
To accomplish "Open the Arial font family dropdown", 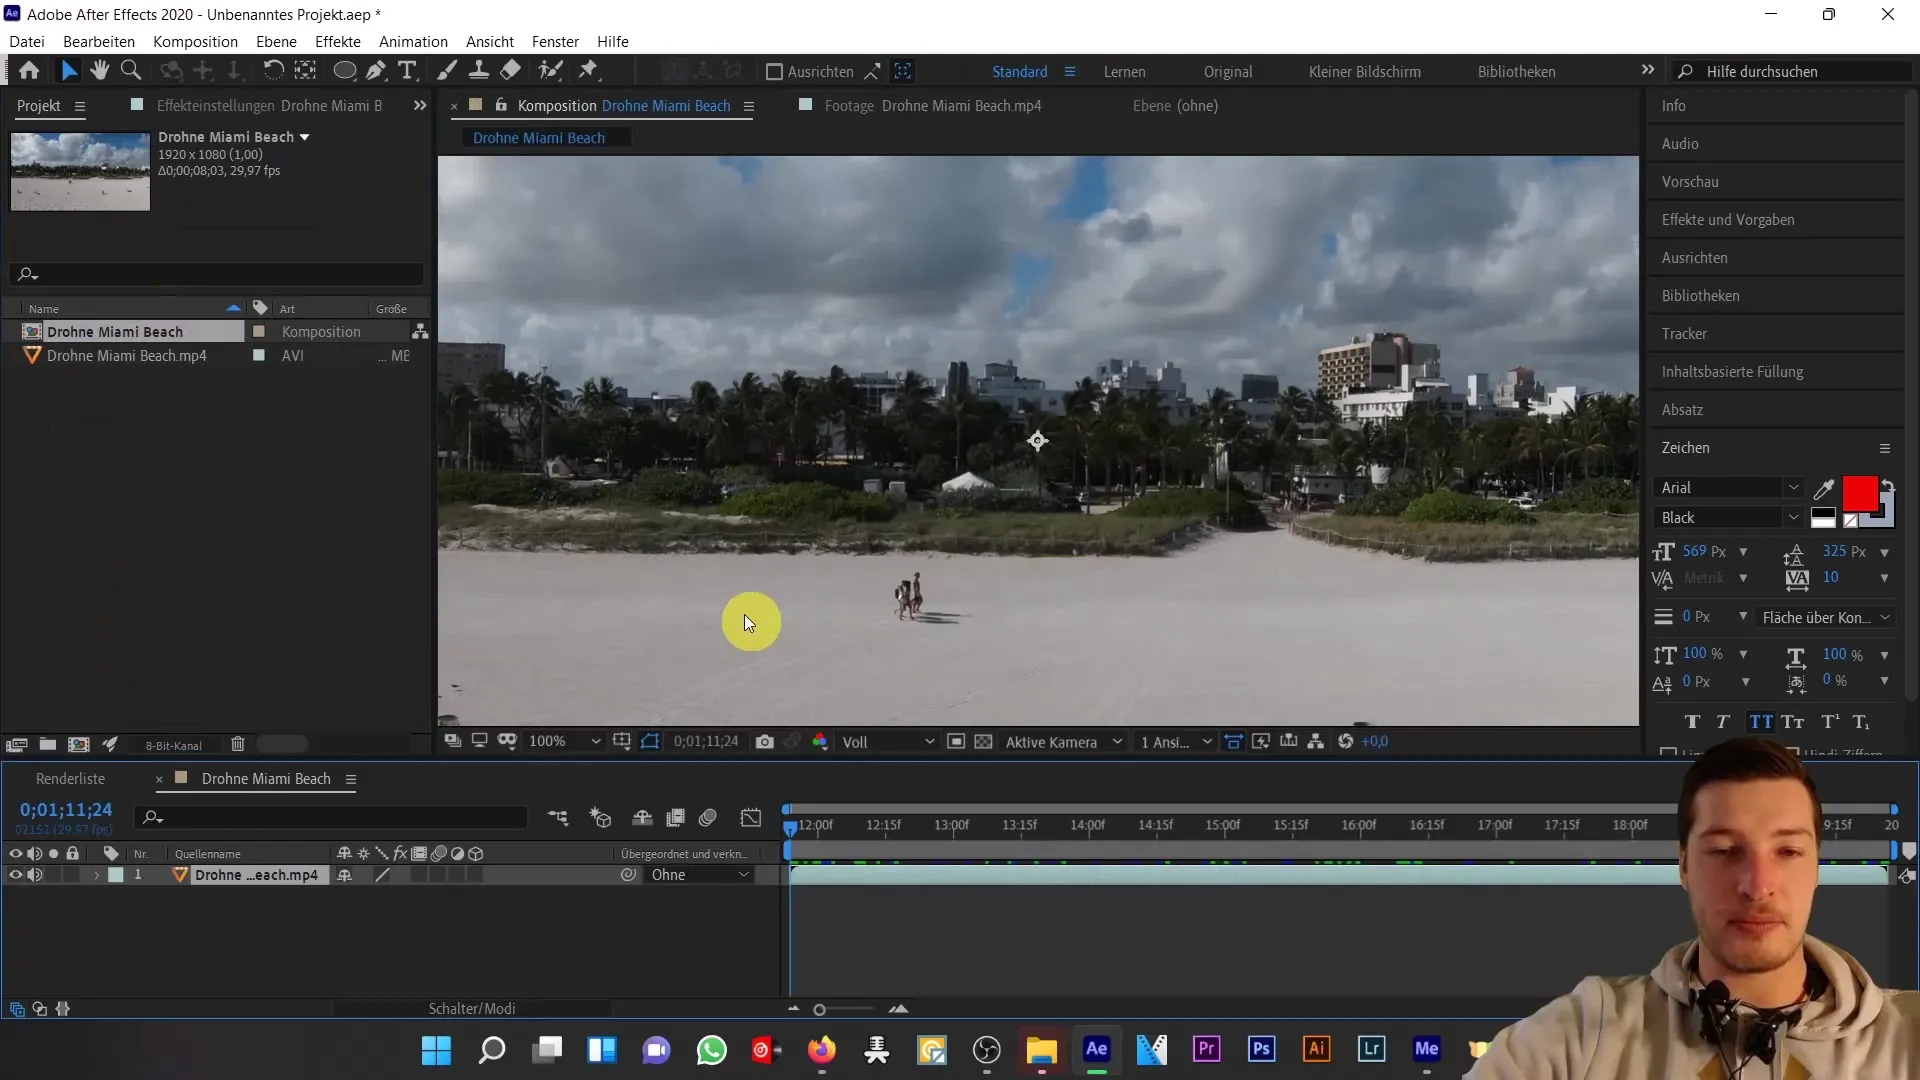I will point(1728,488).
